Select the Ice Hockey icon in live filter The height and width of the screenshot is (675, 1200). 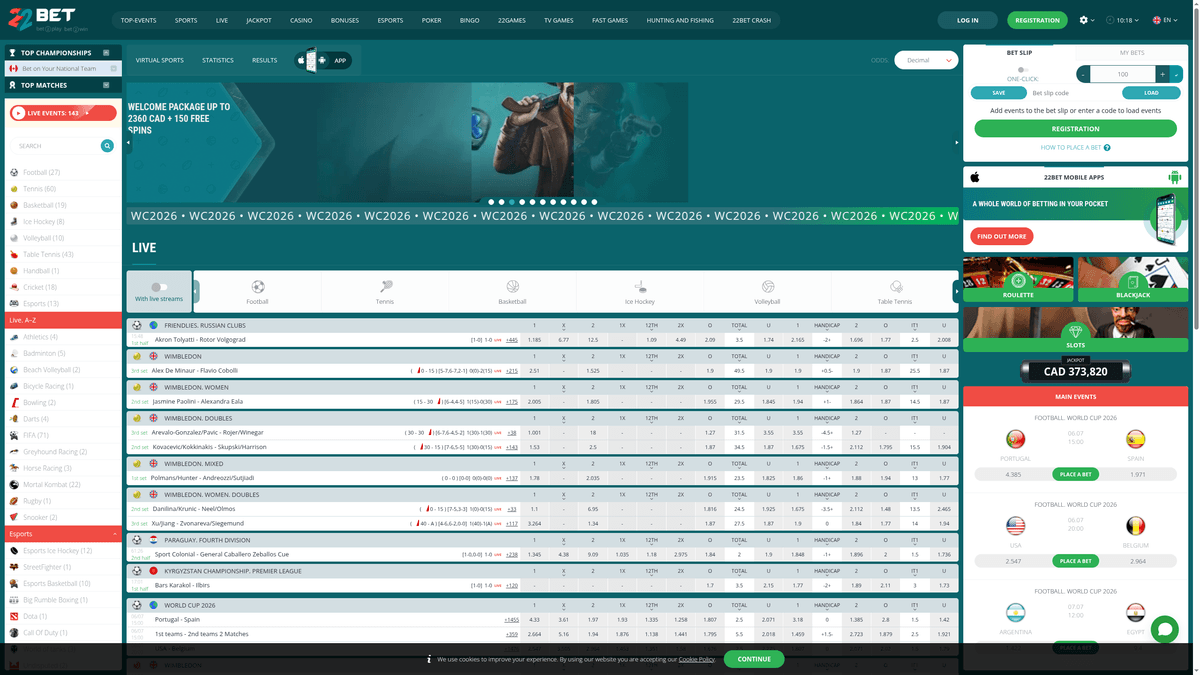[x=640, y=287]
